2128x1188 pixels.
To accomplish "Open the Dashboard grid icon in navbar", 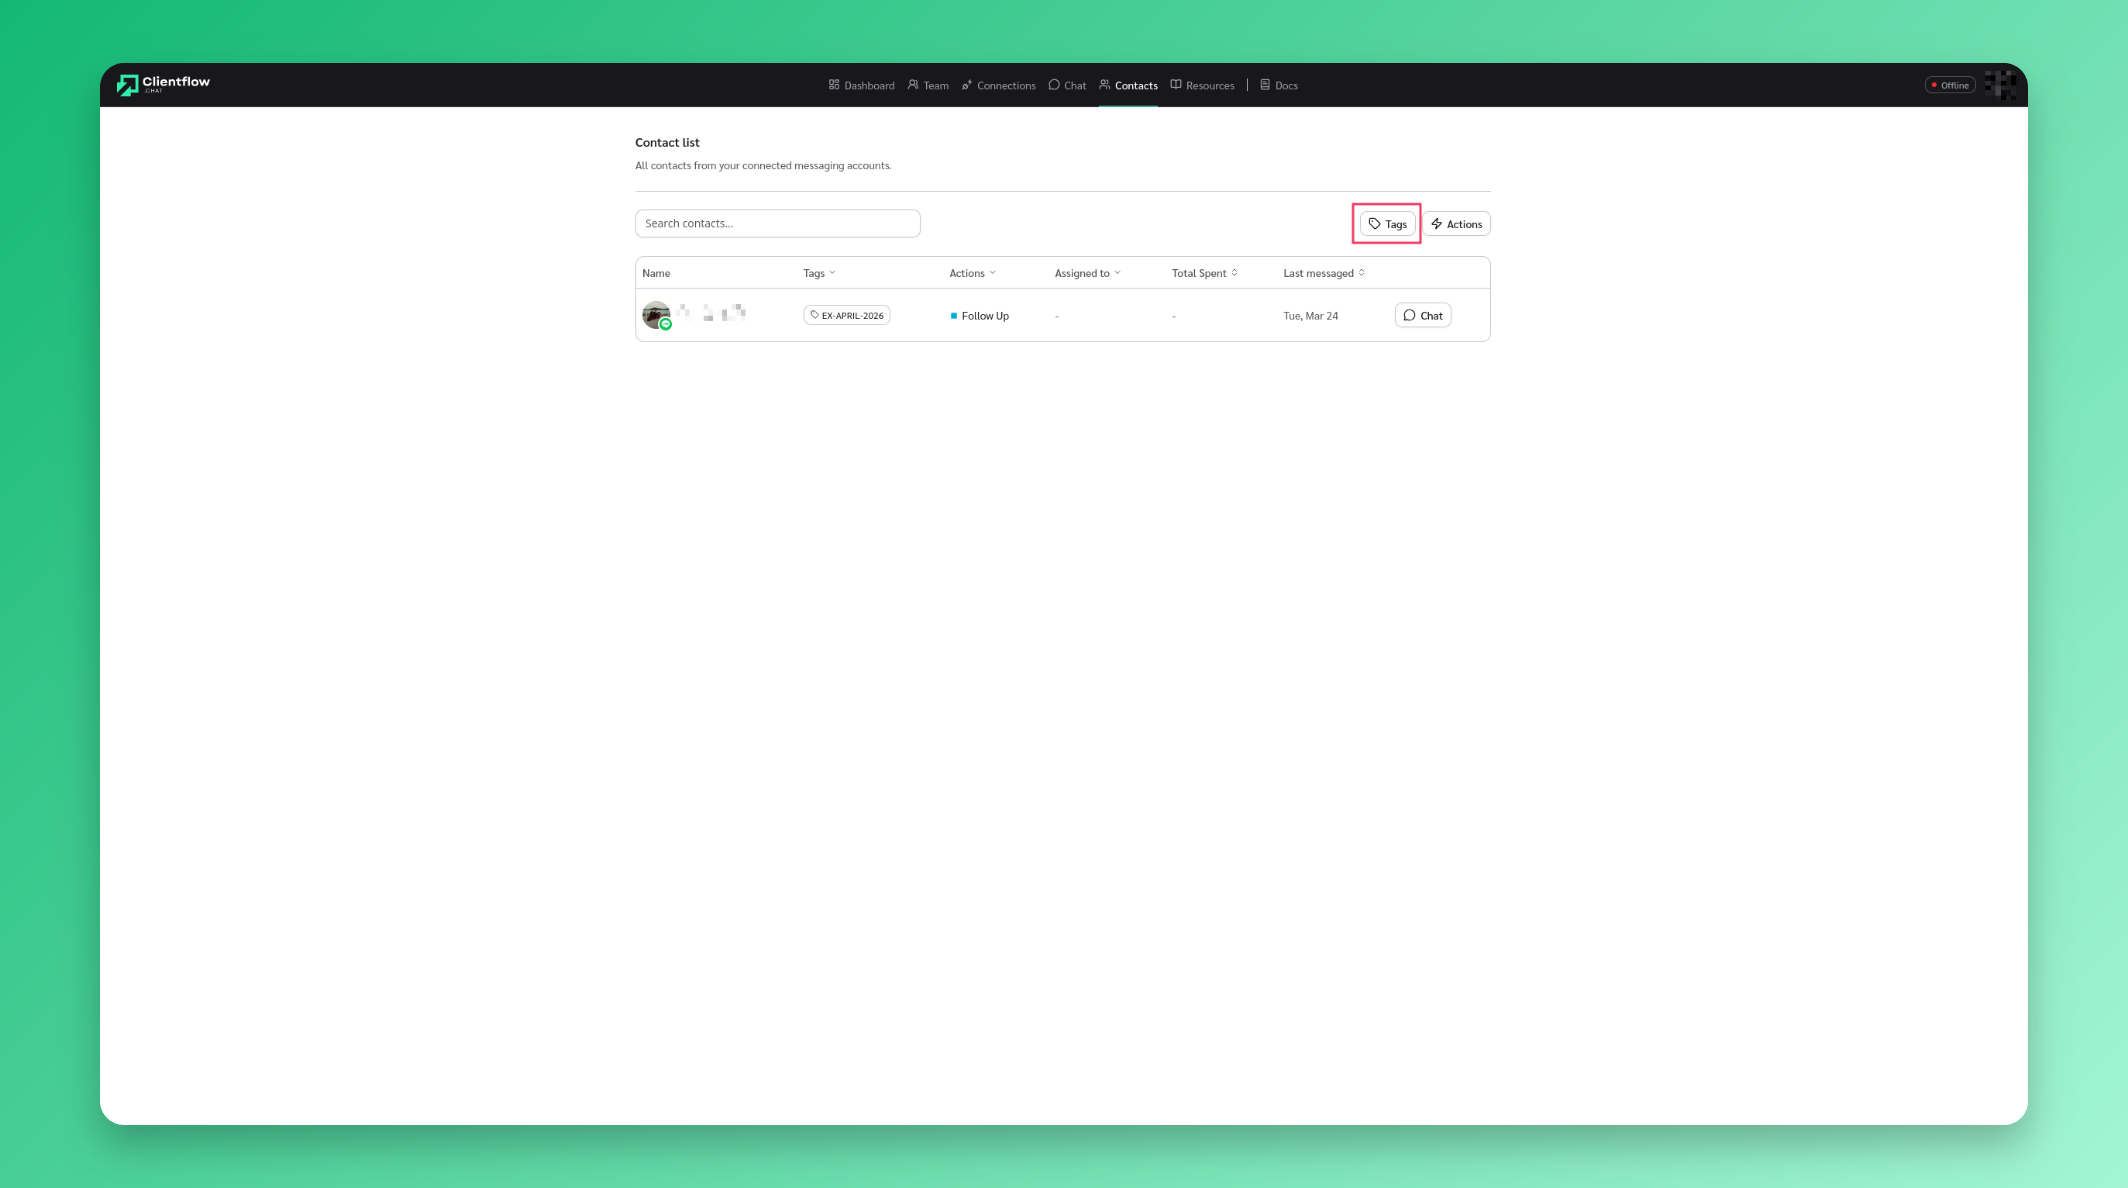I will (x=834, y=85).
